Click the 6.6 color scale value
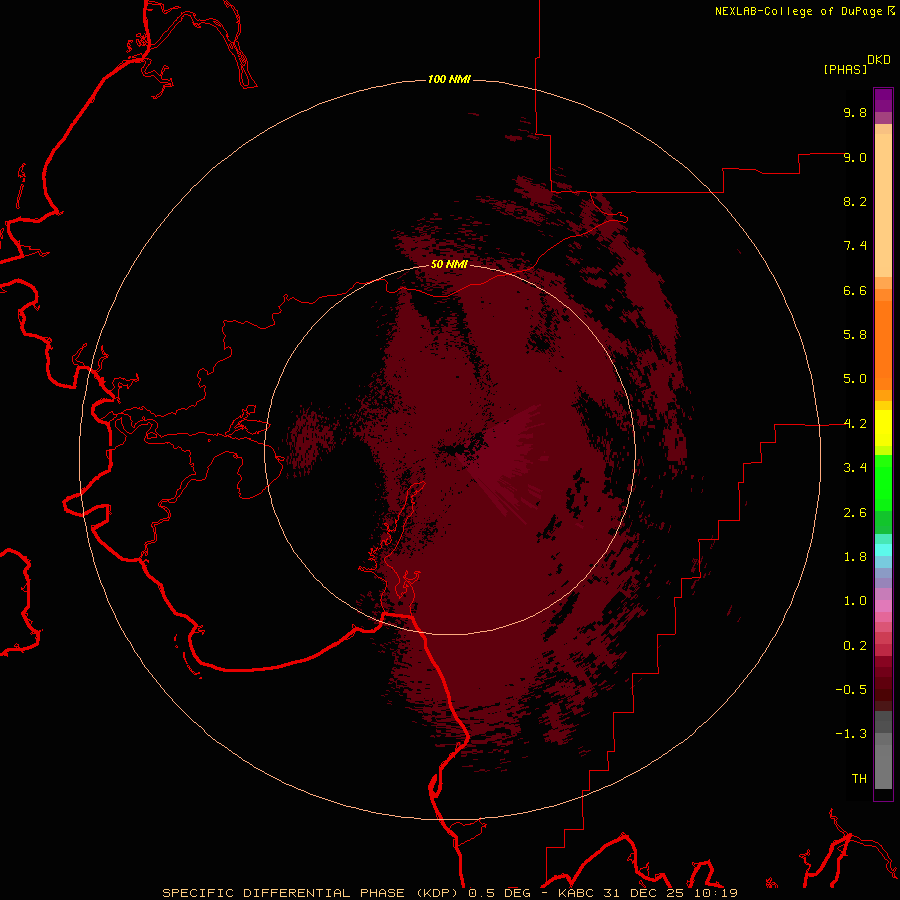The height and width of the screenshot is (900, 900). point(855,290)
